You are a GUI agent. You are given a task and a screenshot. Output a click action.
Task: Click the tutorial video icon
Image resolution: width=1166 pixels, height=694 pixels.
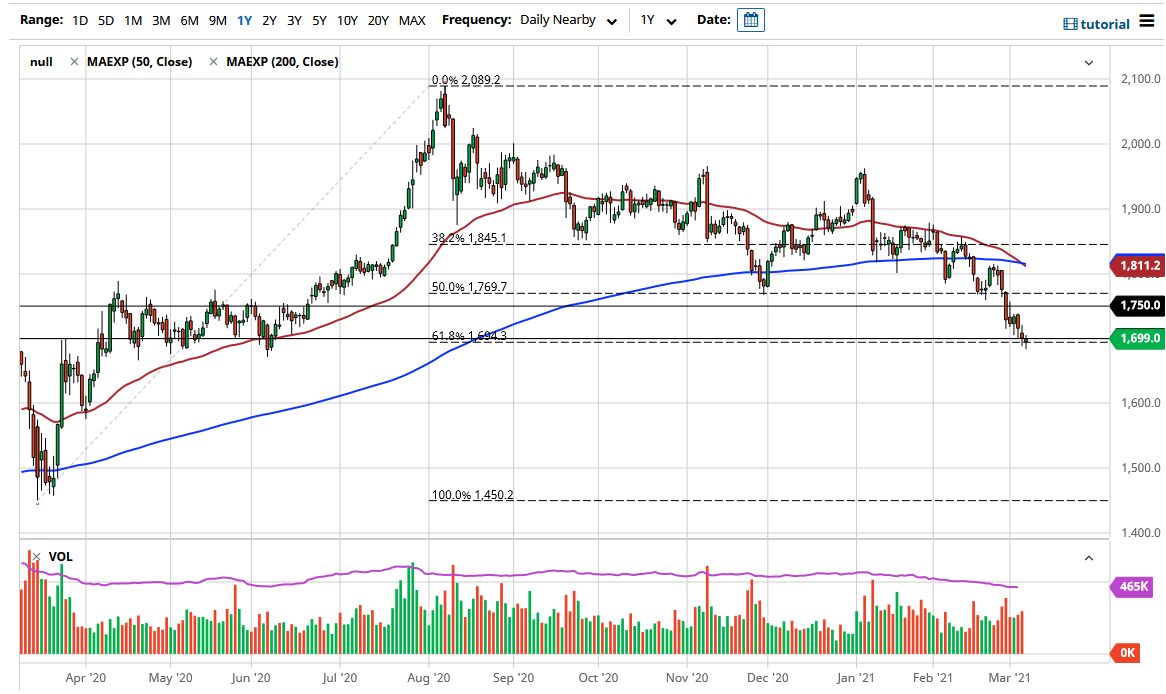coord(1070,24)
